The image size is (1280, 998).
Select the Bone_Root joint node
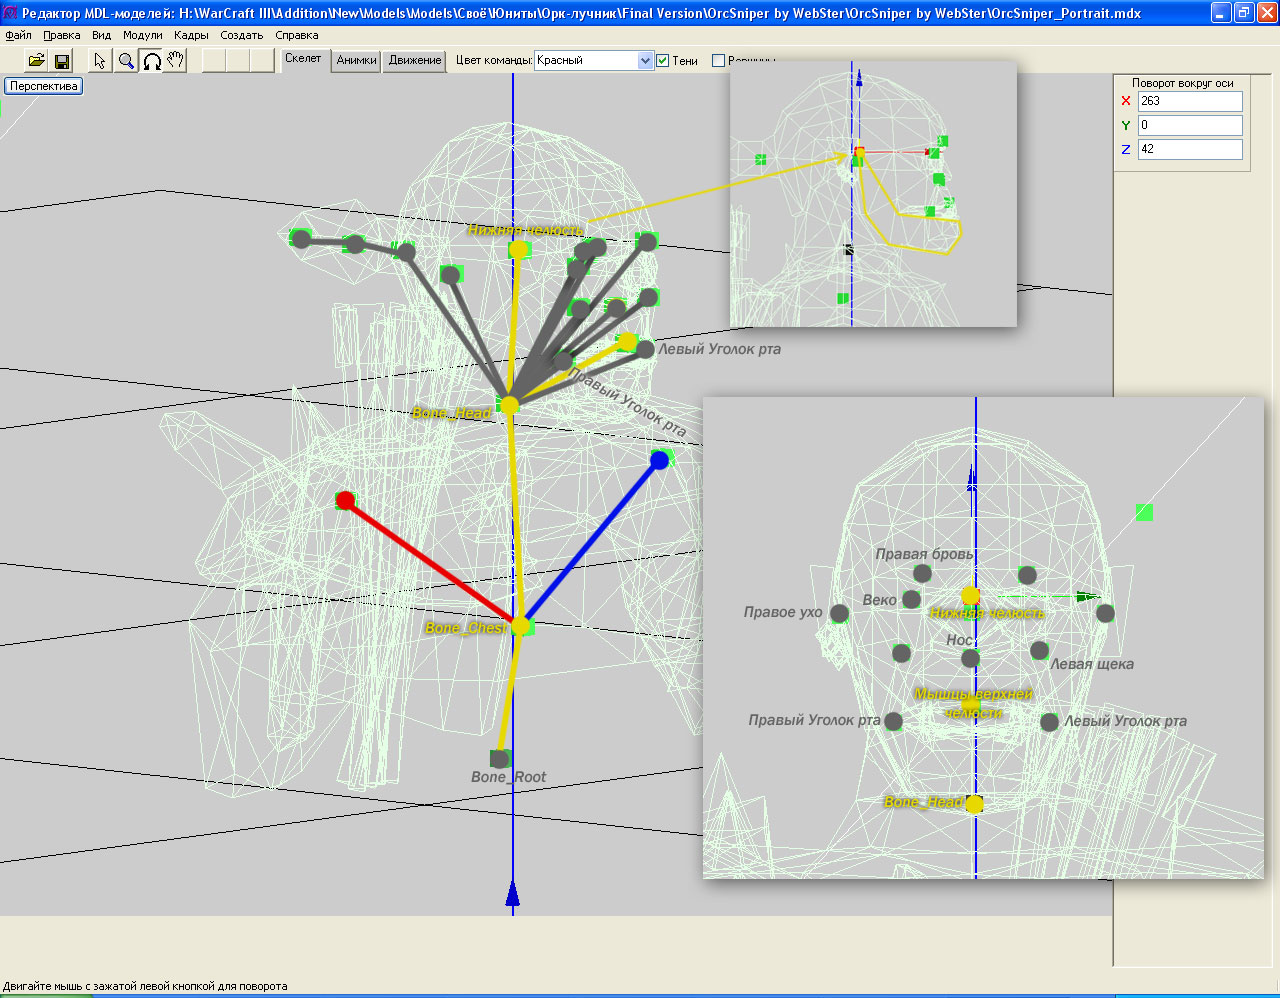(x=501, y=759)
